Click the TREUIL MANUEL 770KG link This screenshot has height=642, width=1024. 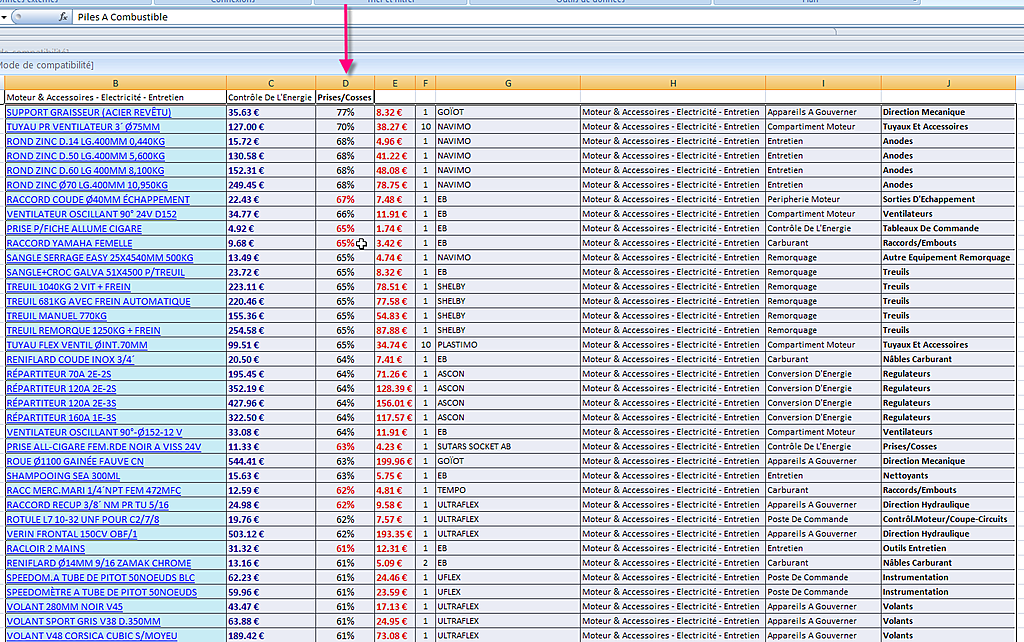(57, 315)
